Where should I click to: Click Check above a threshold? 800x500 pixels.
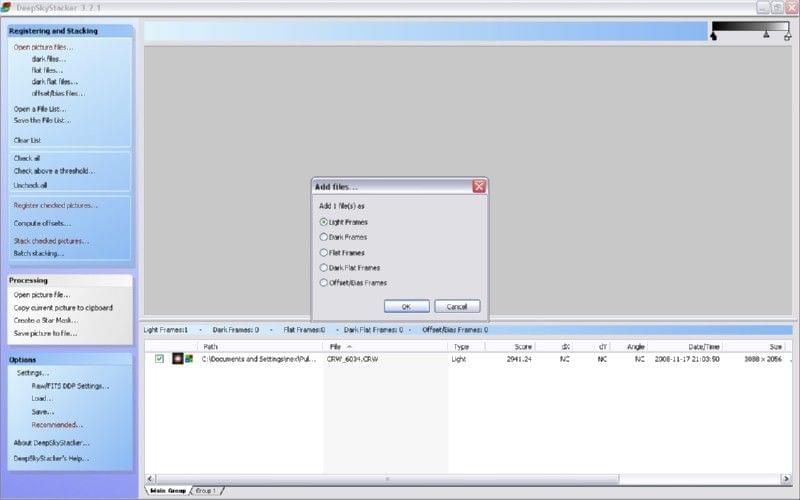pyautogui.click(x=54, y=171)
